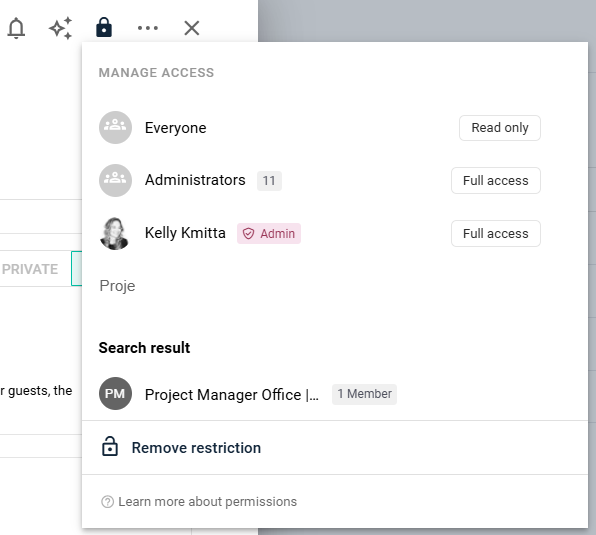The image size is (596, 535).
Task: Click the lock access icon
Action: (104, 27)
